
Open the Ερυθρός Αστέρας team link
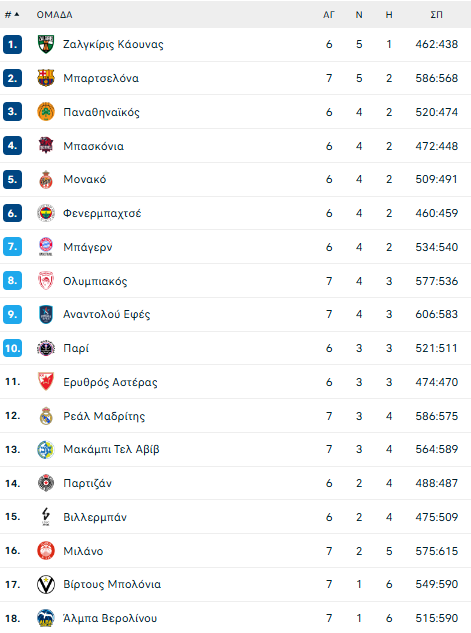coord(110,382)
